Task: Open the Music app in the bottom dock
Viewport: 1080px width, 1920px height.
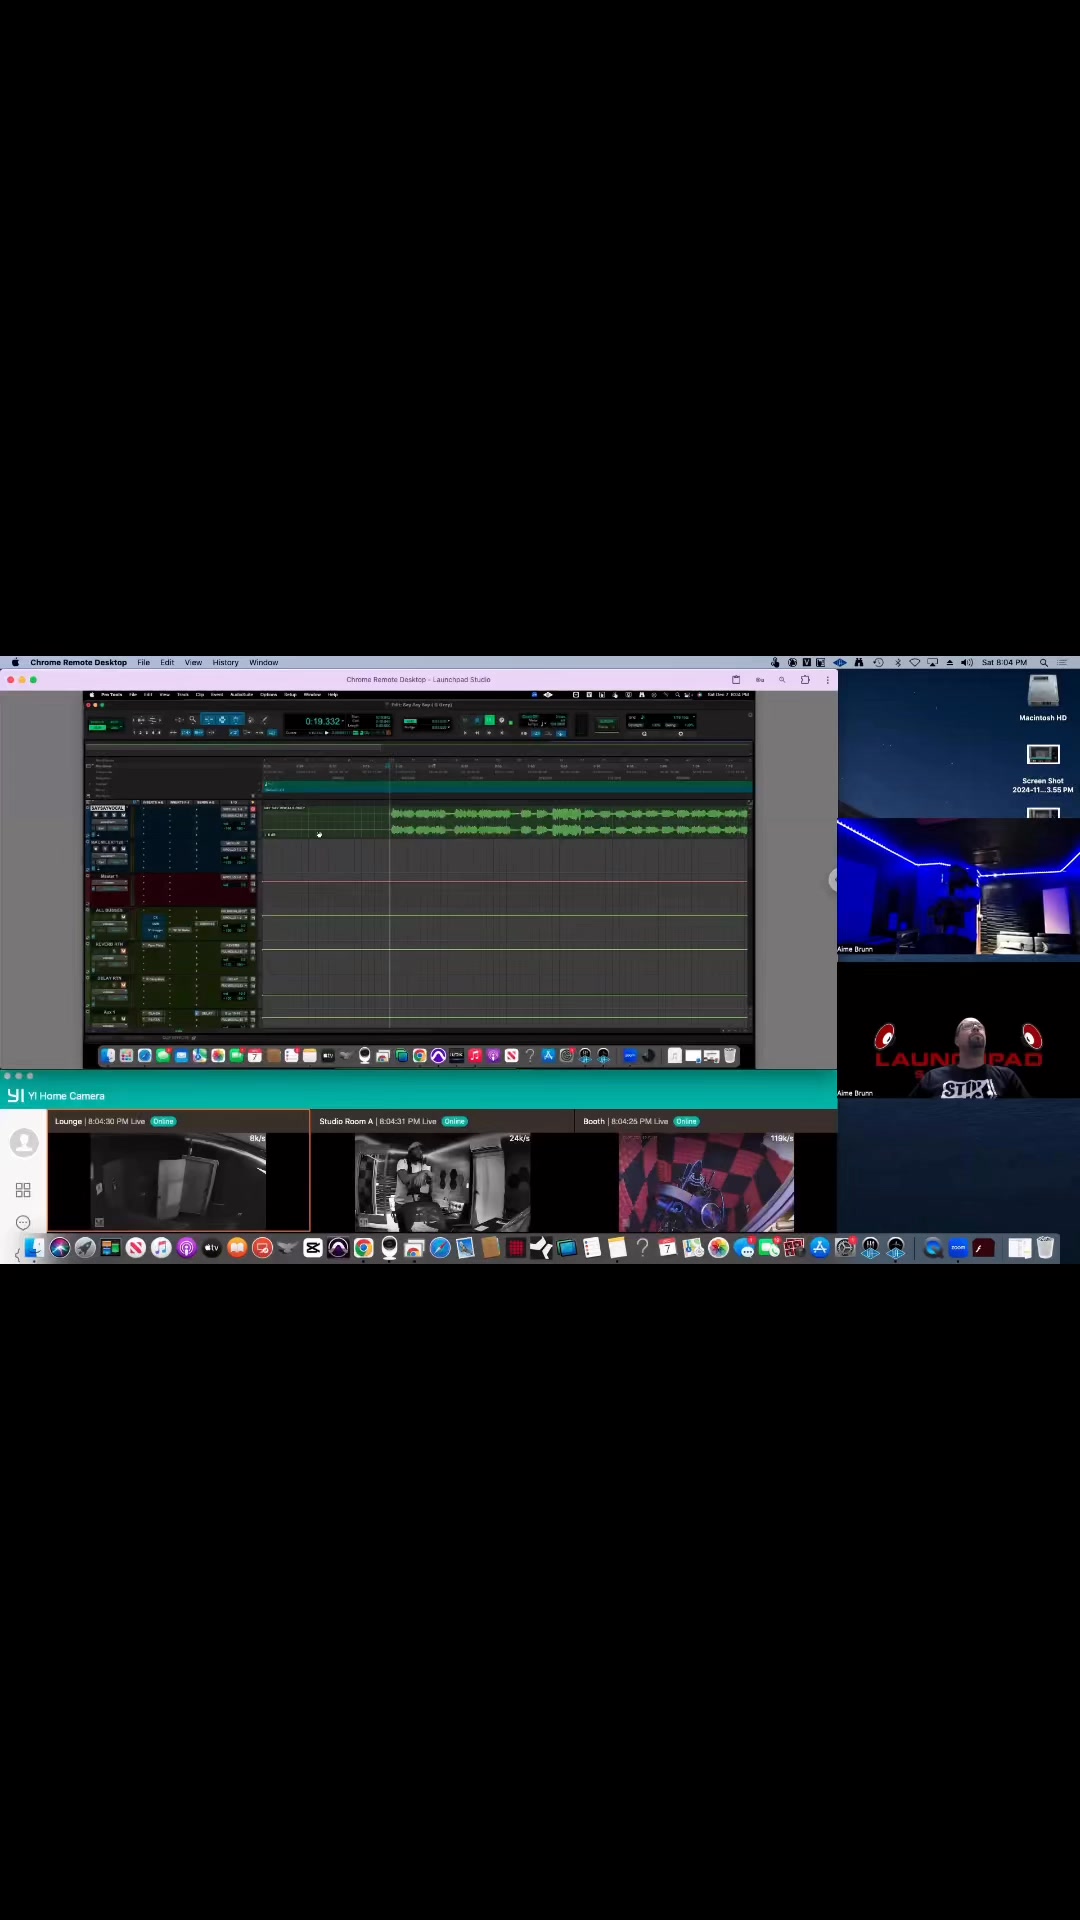Action: click(161, 1248)
